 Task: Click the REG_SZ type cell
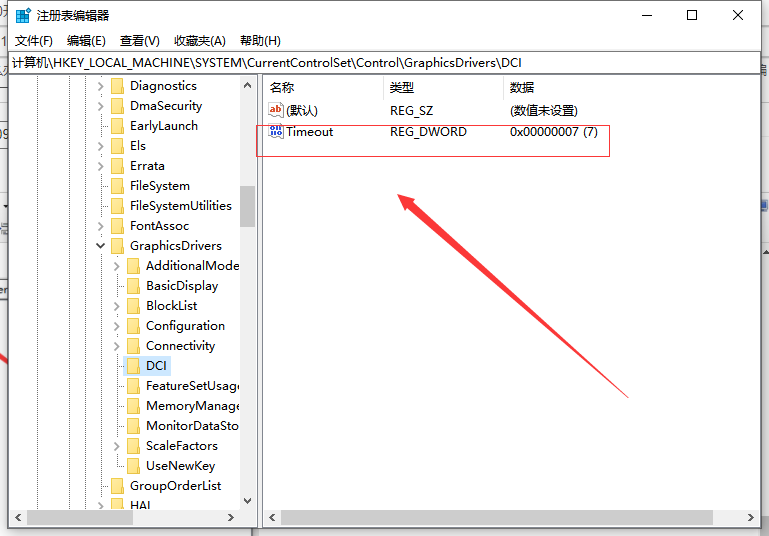coord(411,111)
